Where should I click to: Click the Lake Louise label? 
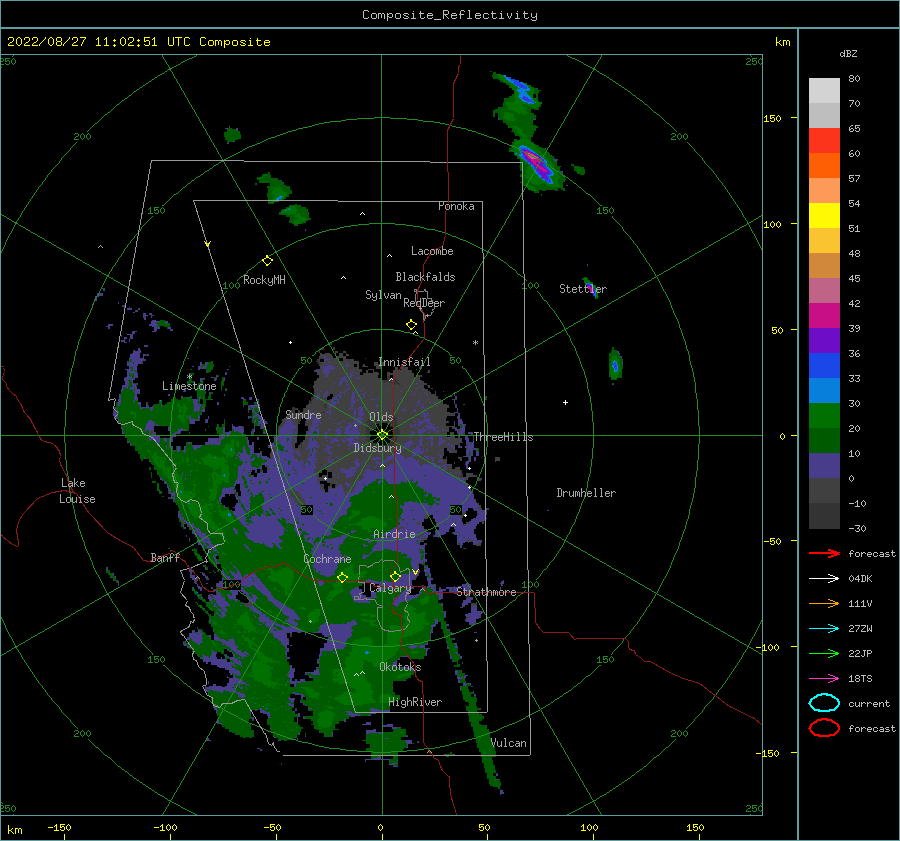click(x=77, y=491)
